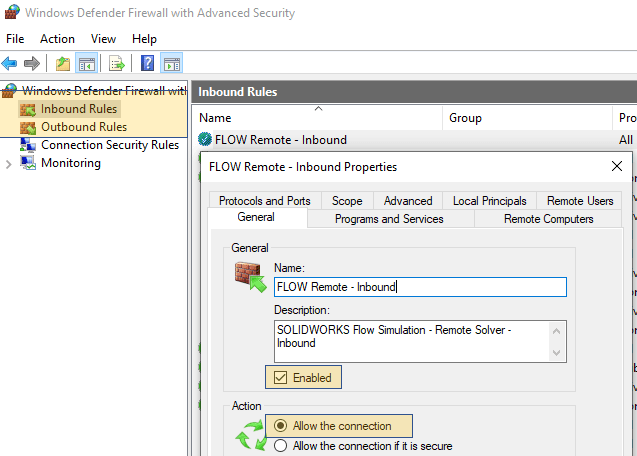Click the green arrows Action icon

click(251, 436)
